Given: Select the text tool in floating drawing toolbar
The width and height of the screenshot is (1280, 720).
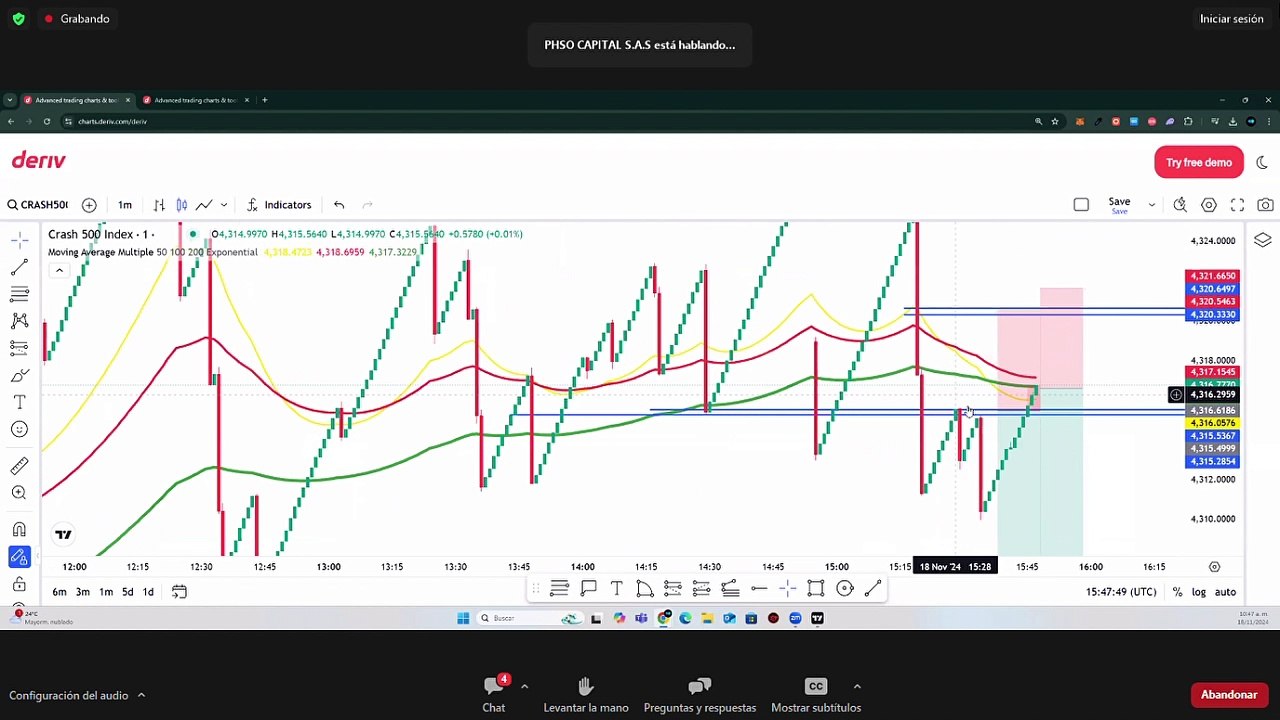Looking at the screenshot, I should [616, 589].
